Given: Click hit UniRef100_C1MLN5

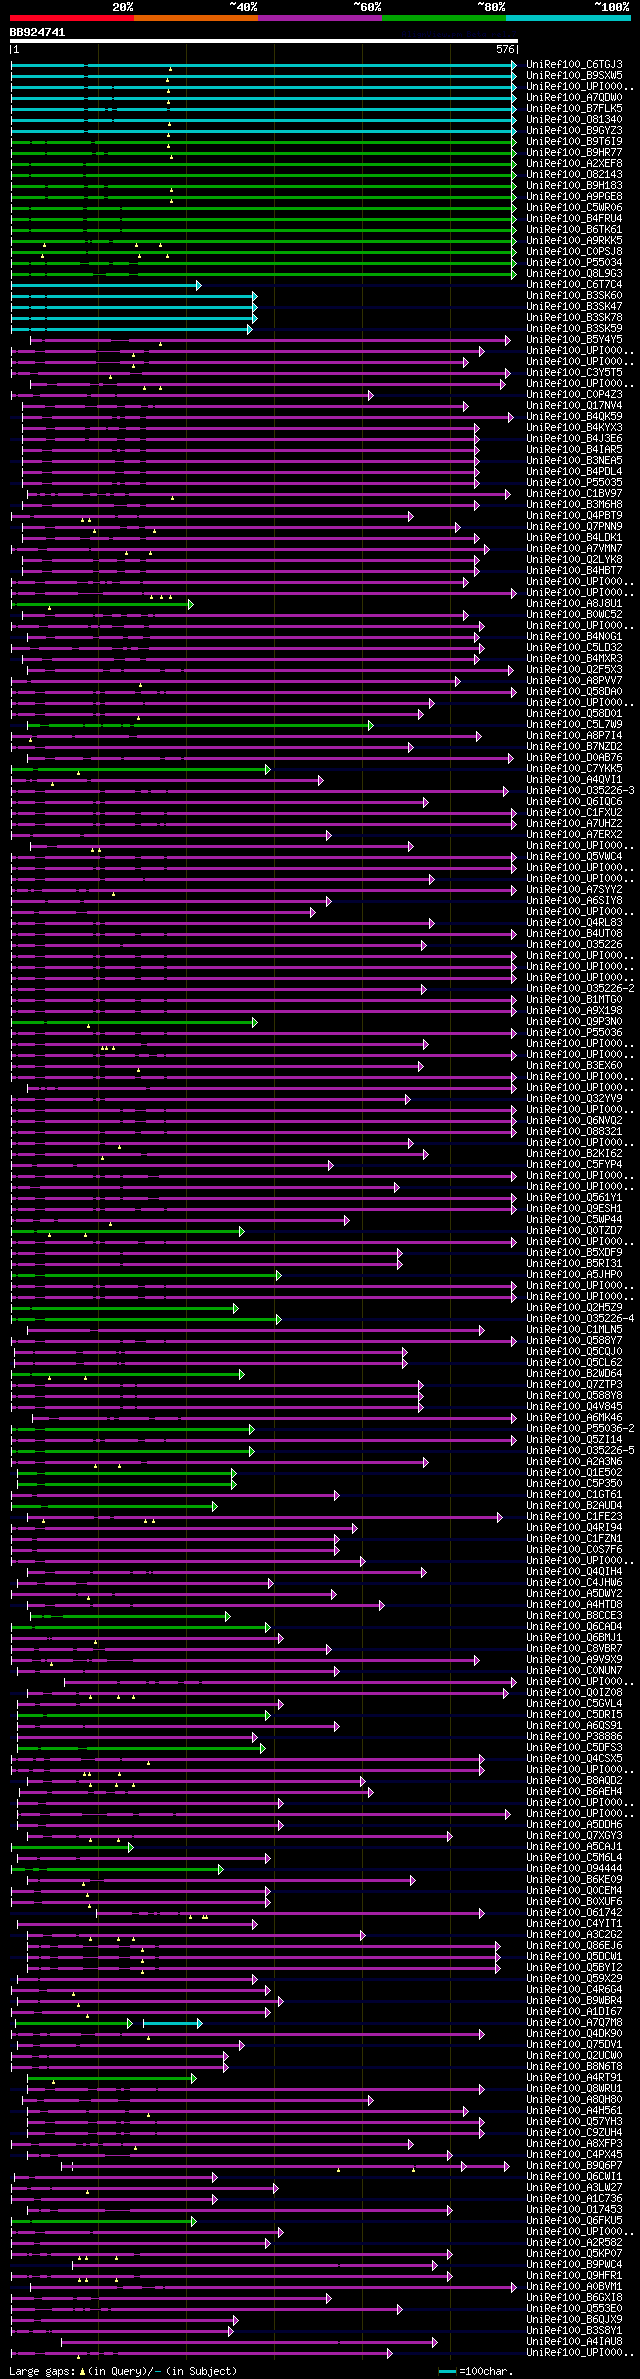Looking at the screenshot, I should tap(574, 1330).
